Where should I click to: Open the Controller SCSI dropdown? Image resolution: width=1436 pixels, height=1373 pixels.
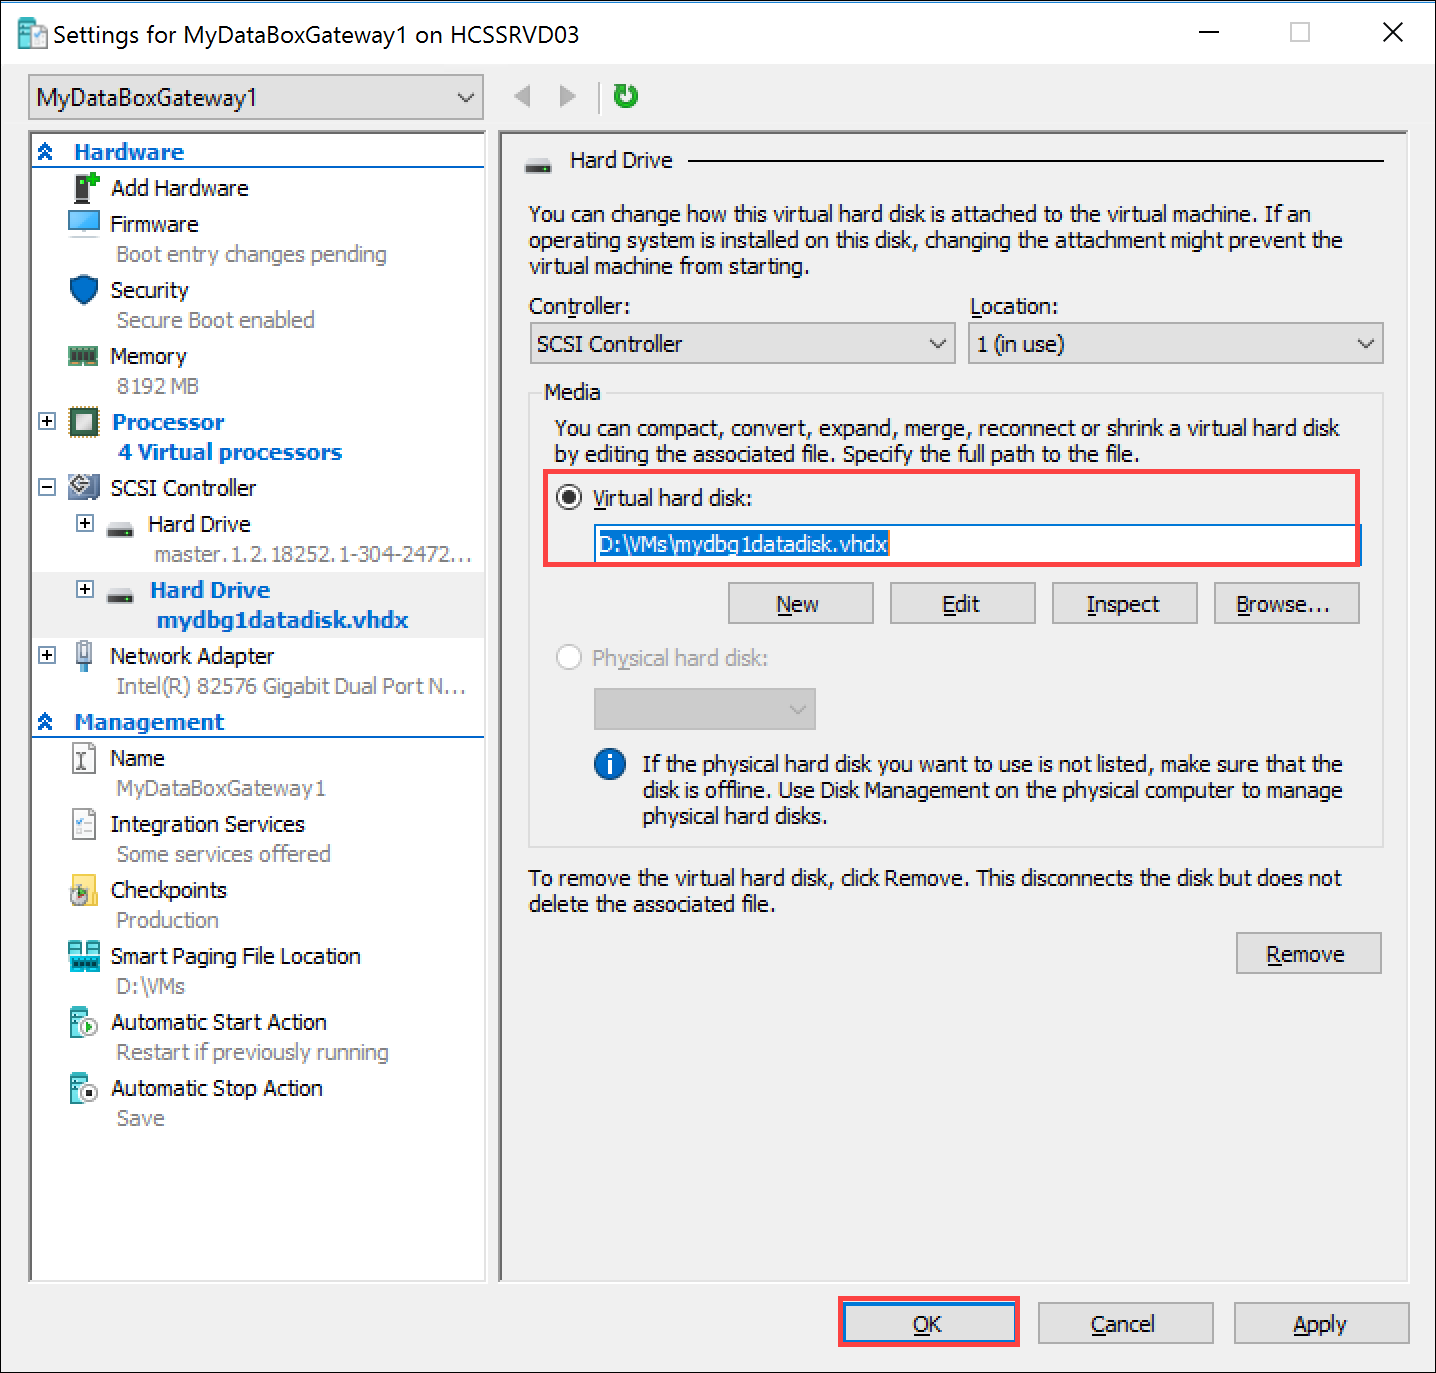click(742, 344)
